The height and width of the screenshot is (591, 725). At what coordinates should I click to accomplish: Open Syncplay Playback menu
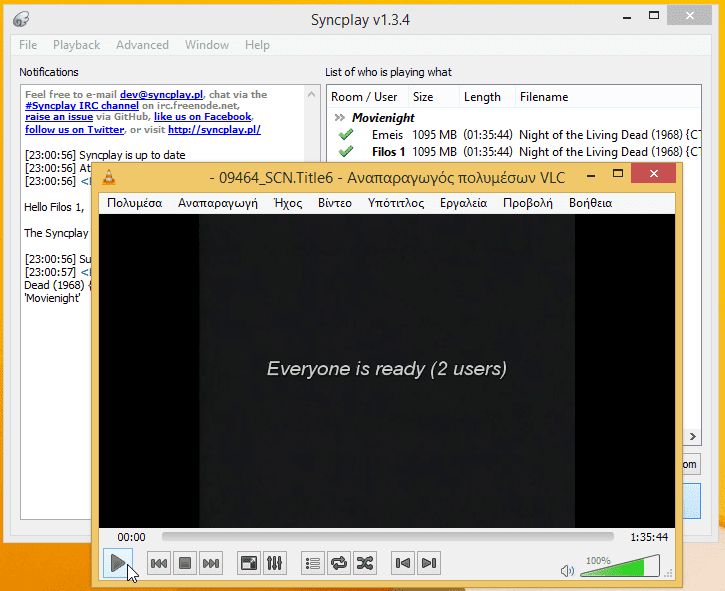pyautogui.click(x=76, y=45)
